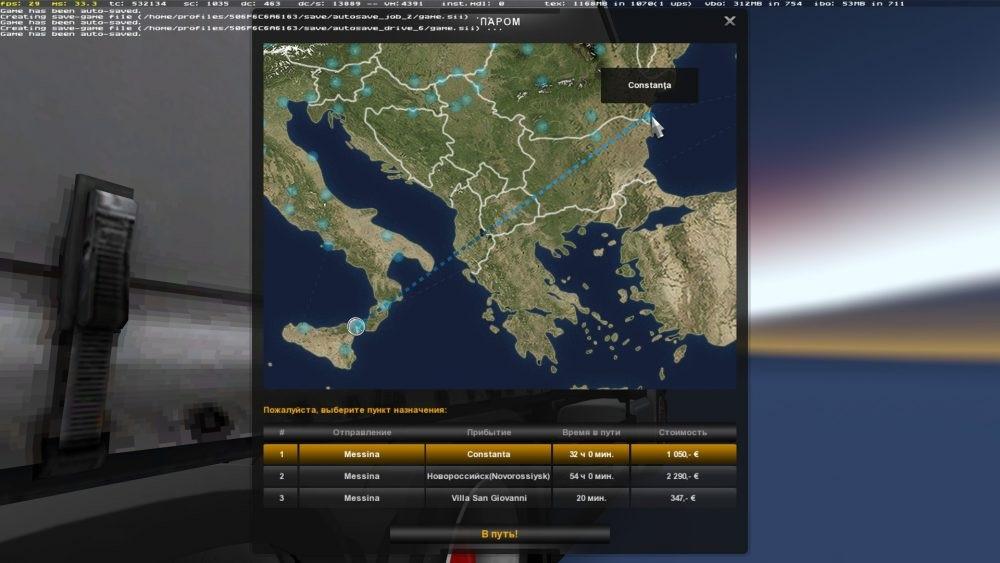Click the Стоимость column header

(x=683, y=432)
